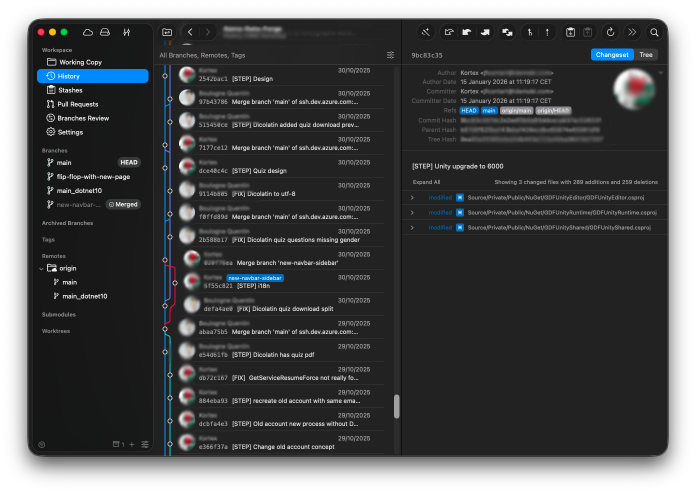Add item with sidebar plus icon
This screenshot has height=493, width=696.
(x=132, y=444)
